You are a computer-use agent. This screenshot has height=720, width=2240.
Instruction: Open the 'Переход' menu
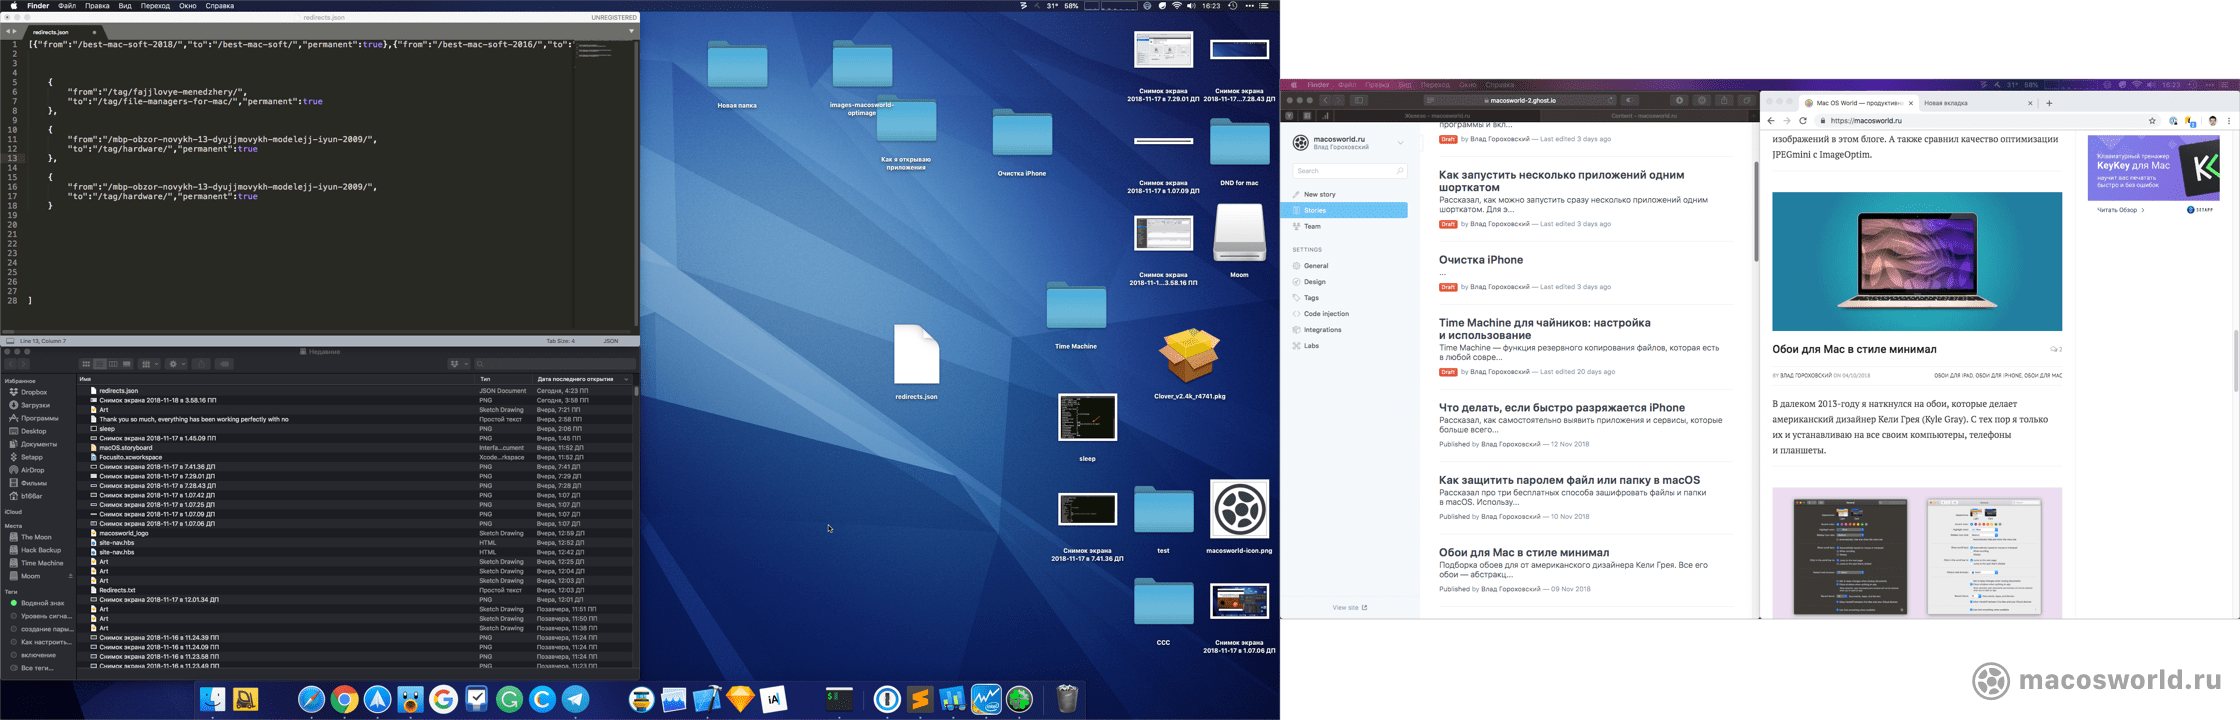tap(155, 6)
